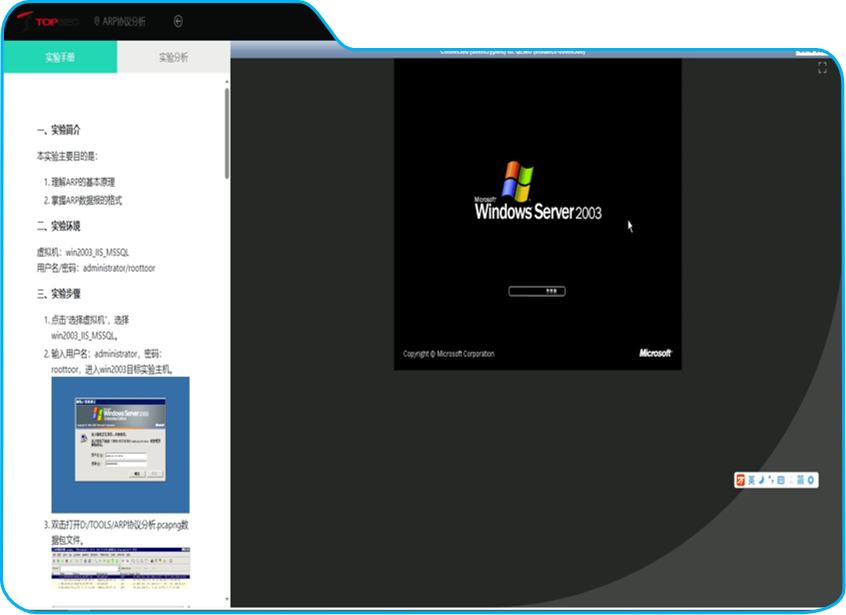Toggle the punctuation mode icon in IME bar
This screenshot has height=615, width=846.
tap(770, 480)
